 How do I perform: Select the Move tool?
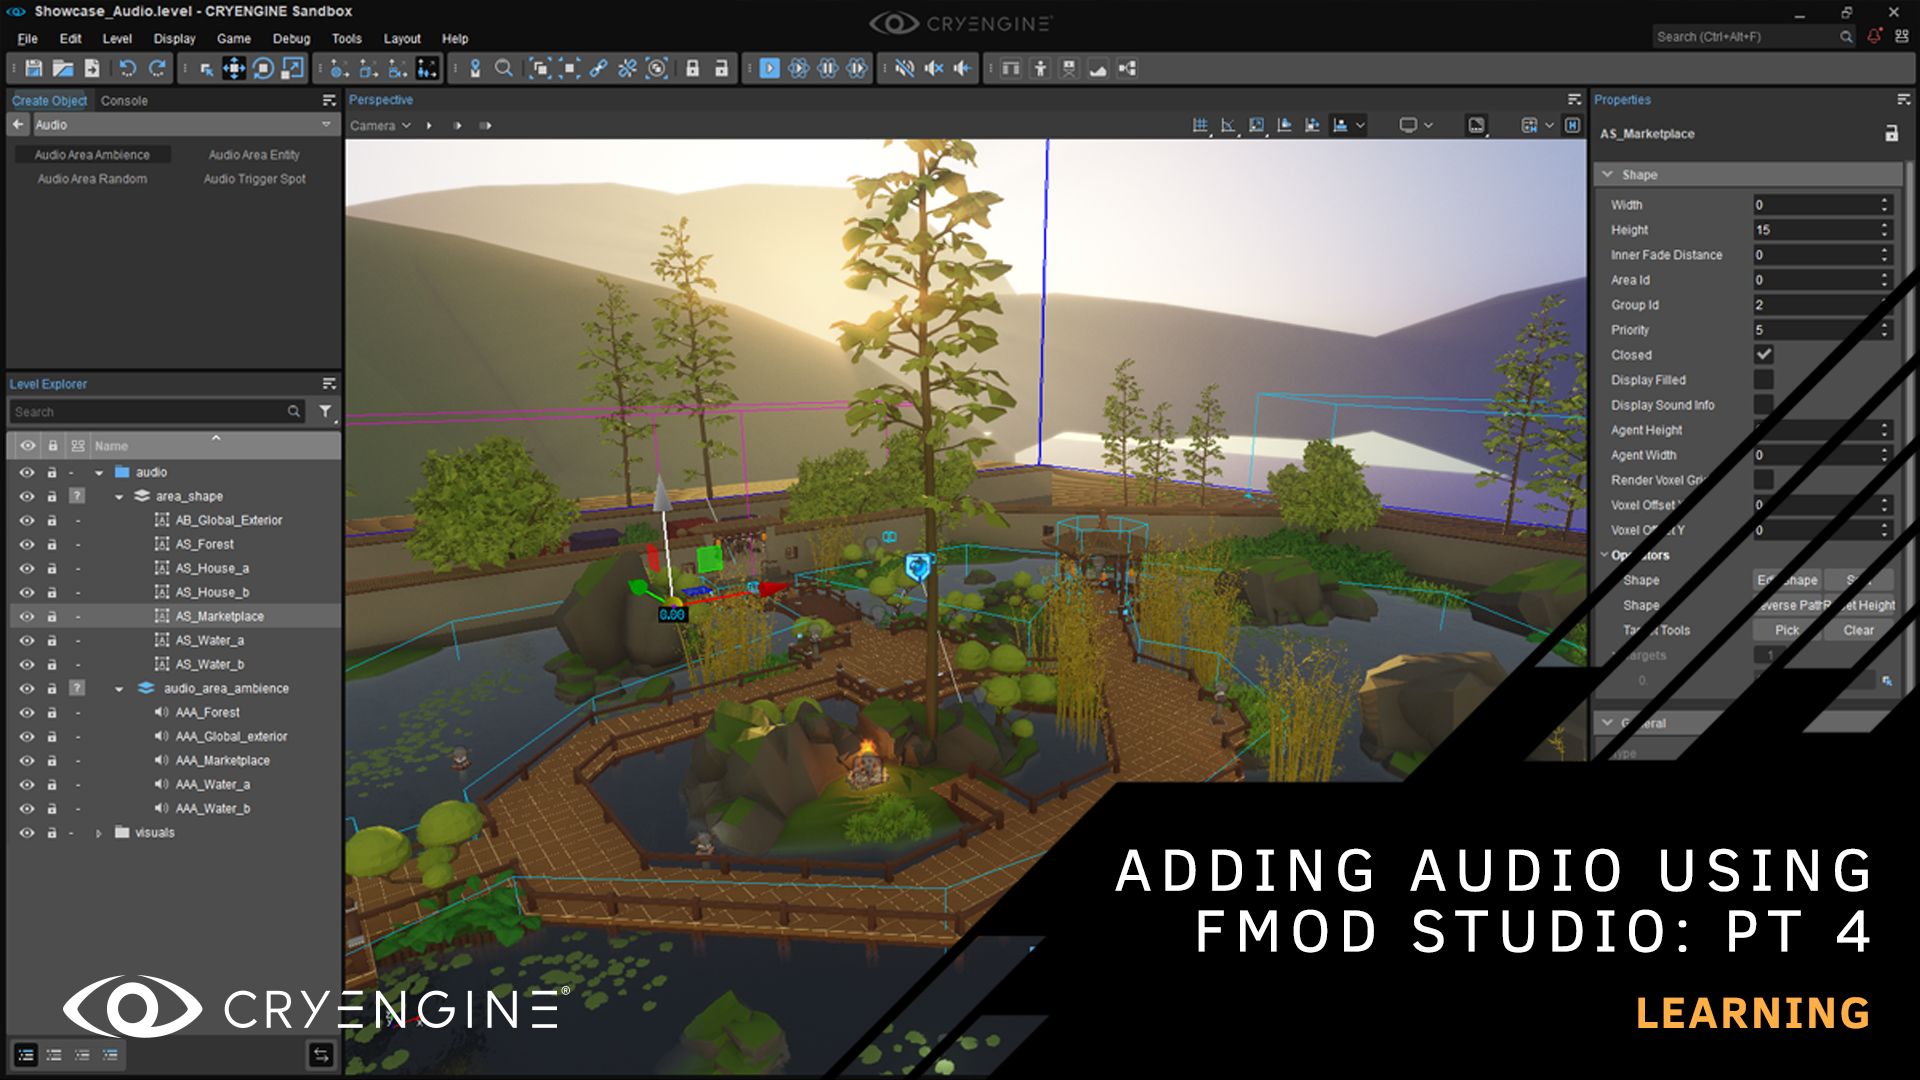(235, 68)
